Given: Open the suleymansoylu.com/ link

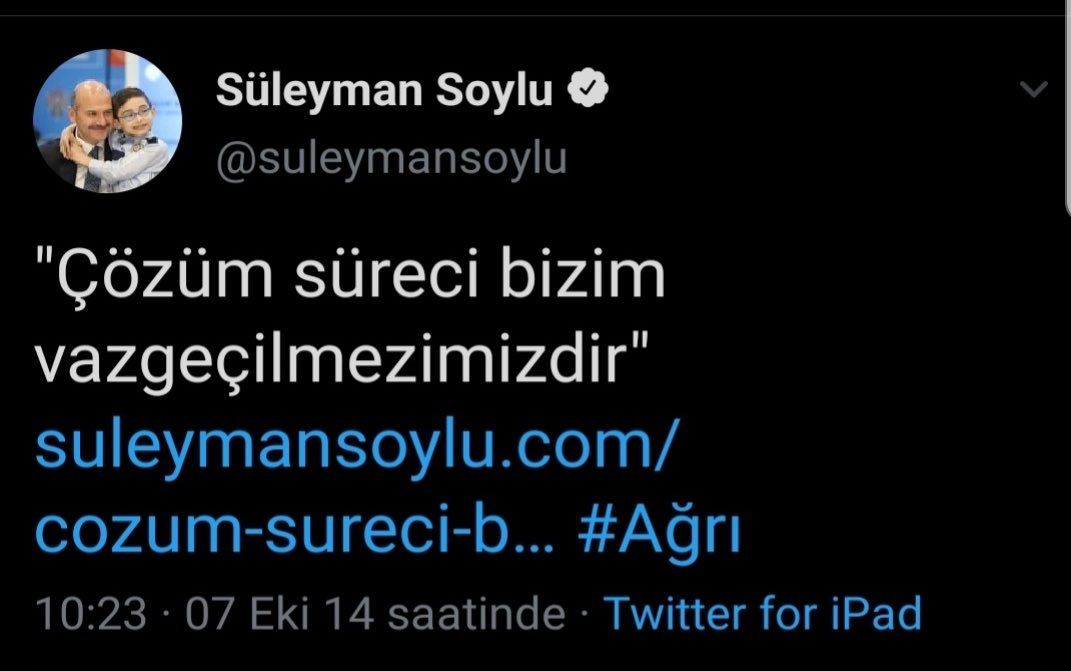Looking at the screenshot, I should coord(357,447).
